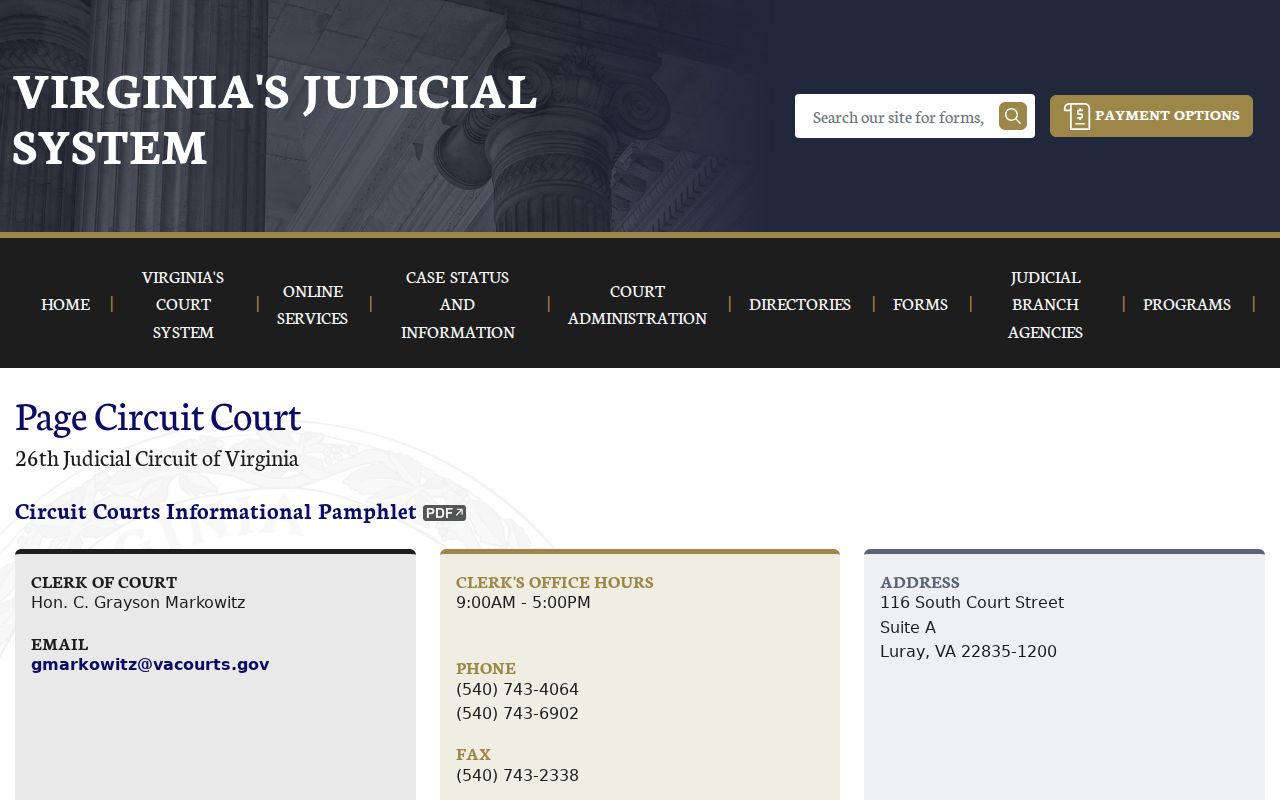The image size is (1280, 800).
Task: Click Luray, VA 22835-1200 address line
Action: tap(968, 651)
